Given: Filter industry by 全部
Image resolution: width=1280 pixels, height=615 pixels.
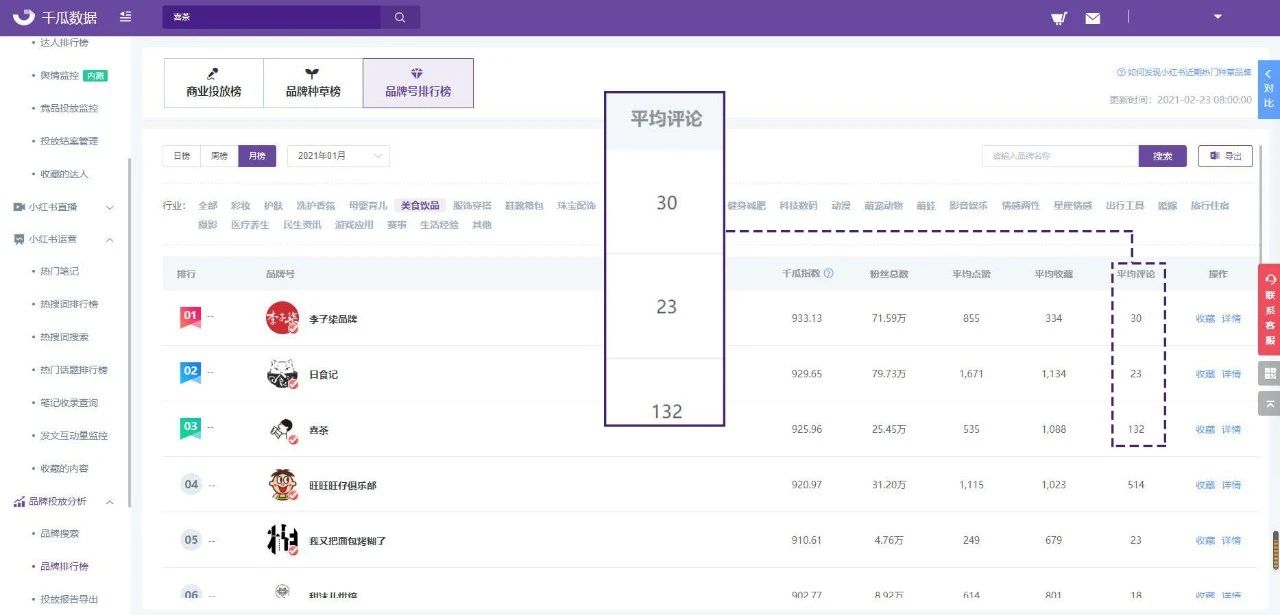Looking at the screenshot, I should [x=207, y=206].
